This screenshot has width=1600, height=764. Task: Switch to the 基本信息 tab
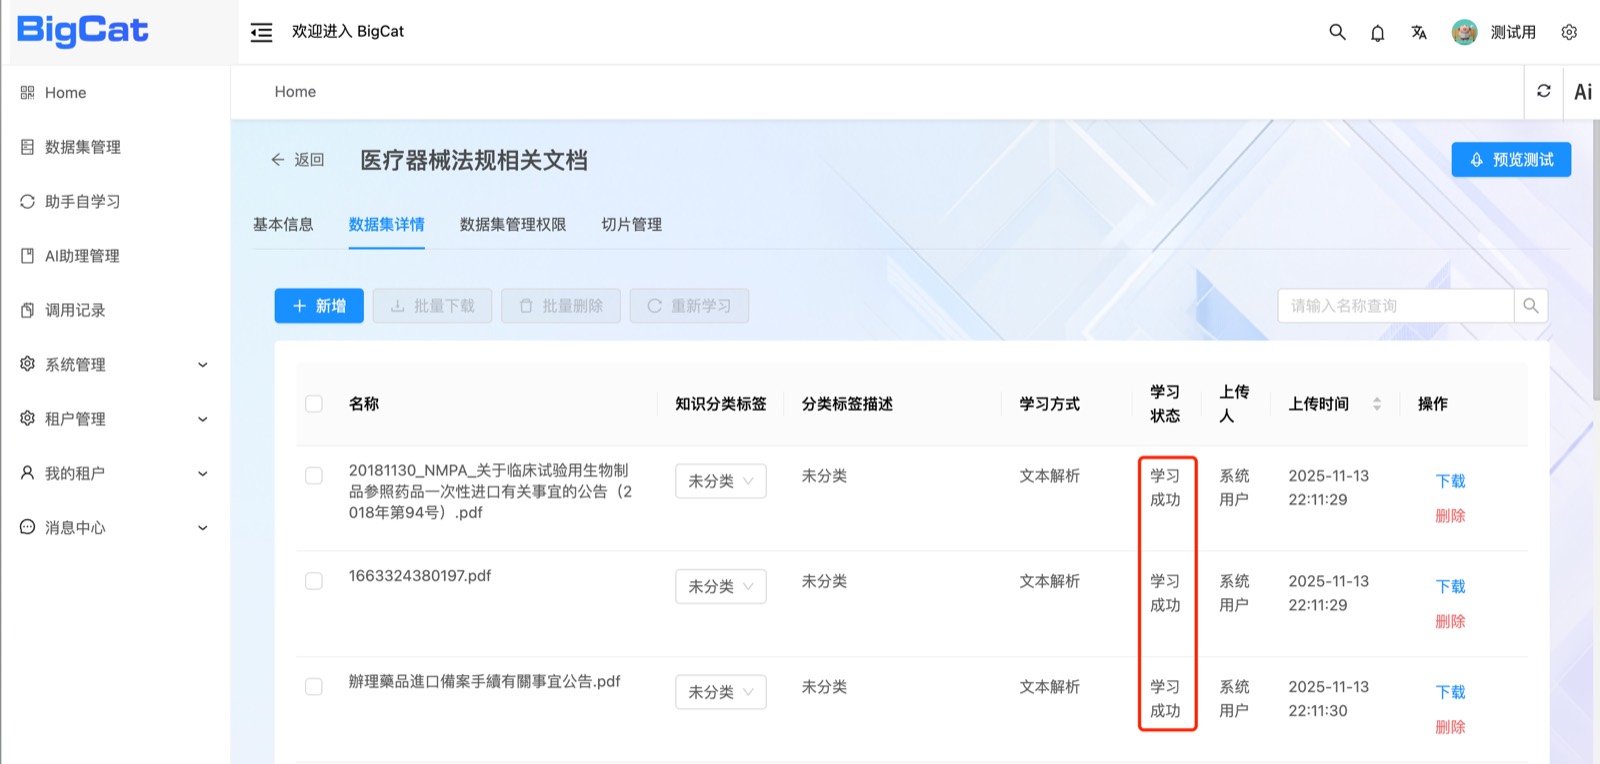283,224
